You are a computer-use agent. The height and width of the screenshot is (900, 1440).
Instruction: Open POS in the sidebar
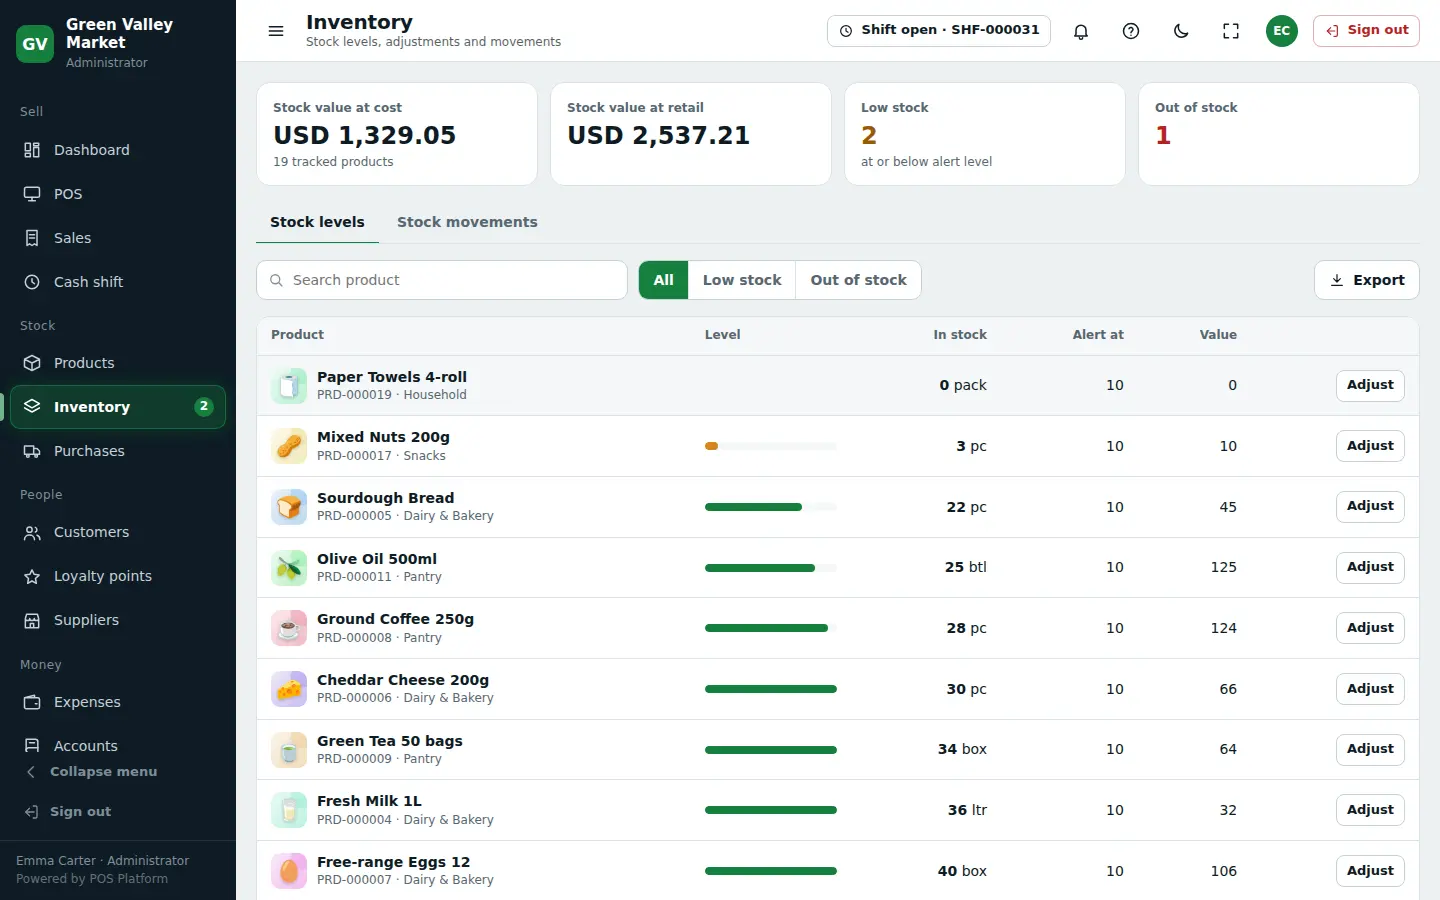pyautogui.click(x=118, y=194)
